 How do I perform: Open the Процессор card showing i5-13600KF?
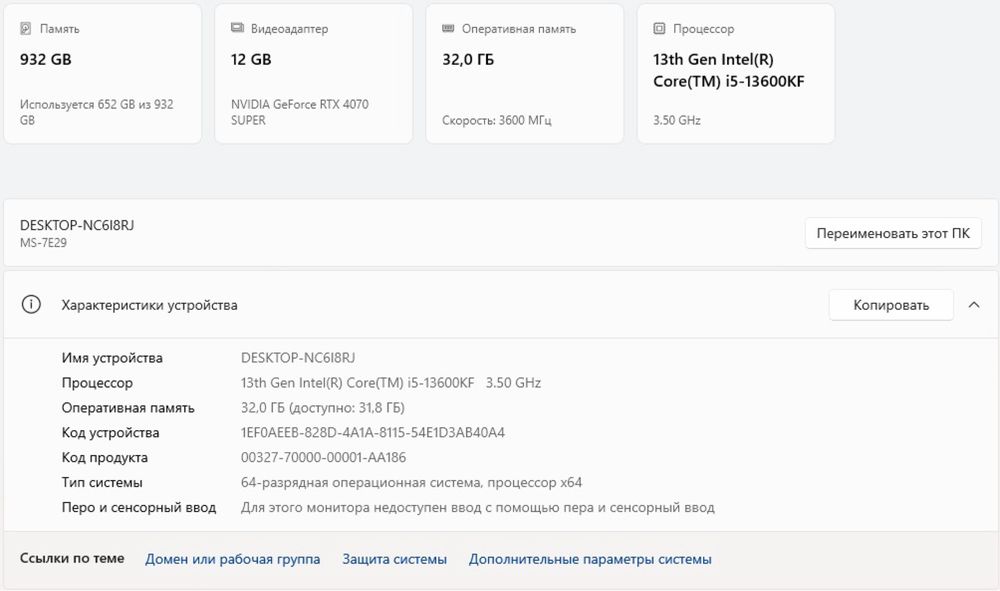pyautogui.click(x=736, y=73)
